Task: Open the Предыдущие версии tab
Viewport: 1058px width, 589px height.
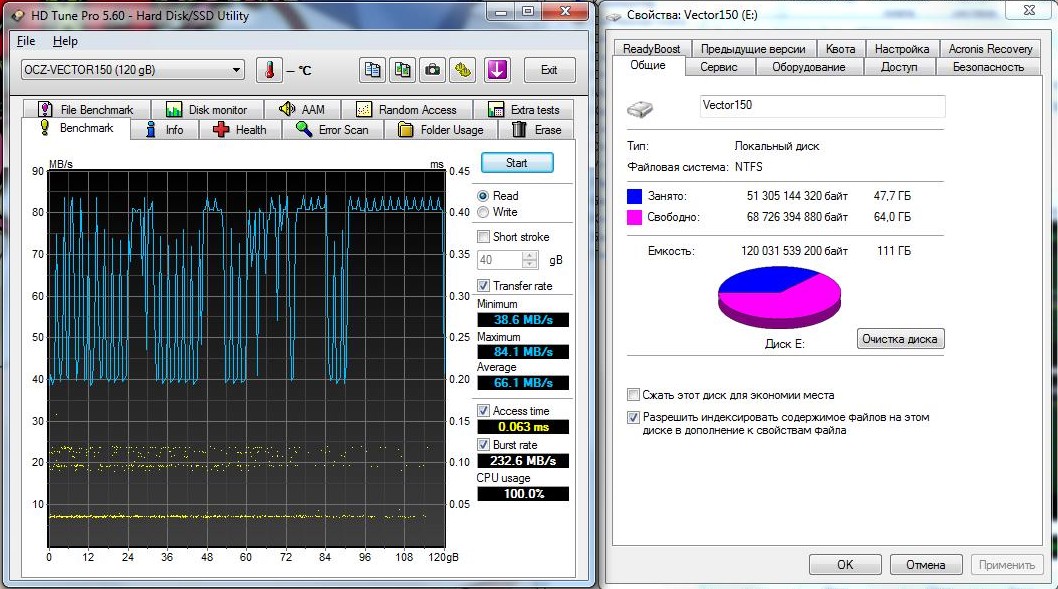Action: click(753, 49)
